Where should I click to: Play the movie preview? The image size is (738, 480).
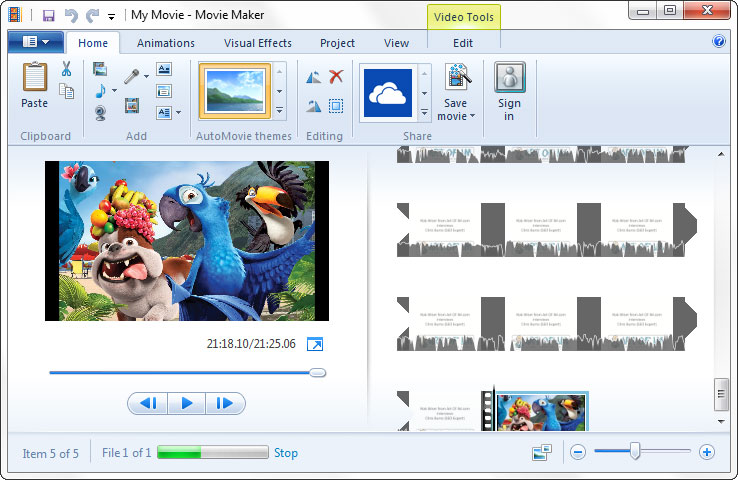tap(186, 403)
